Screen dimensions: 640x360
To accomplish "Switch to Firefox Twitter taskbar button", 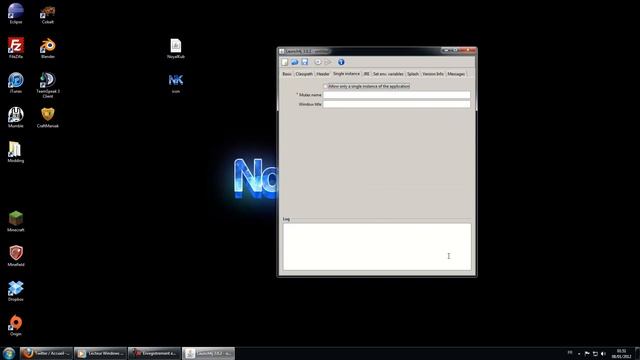I will point(46,353).
